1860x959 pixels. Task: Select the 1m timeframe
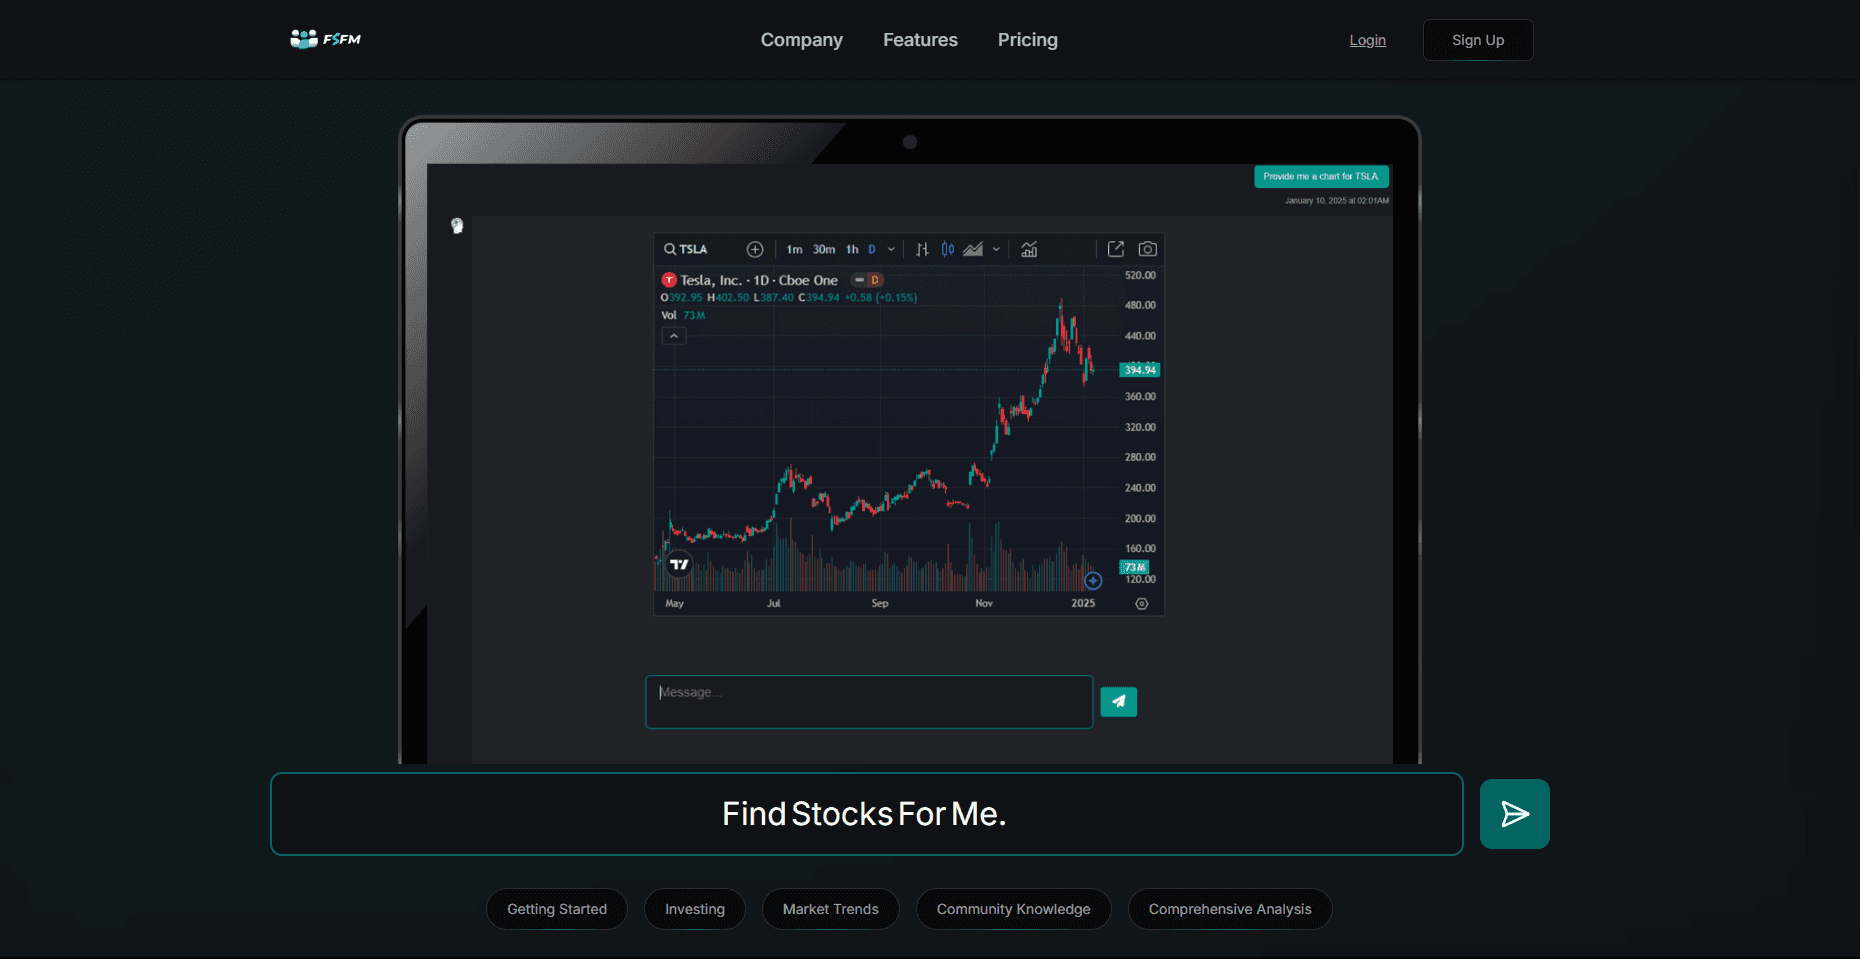click(x=794, y=249)
